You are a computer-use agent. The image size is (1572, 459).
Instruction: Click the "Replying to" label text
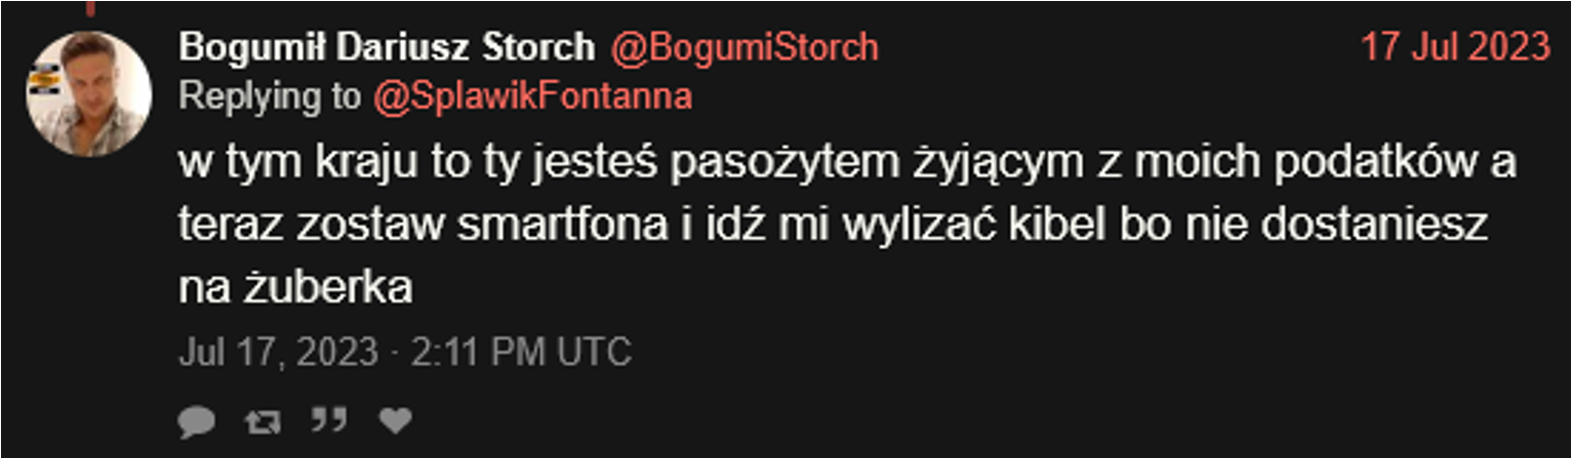[270, 96]
